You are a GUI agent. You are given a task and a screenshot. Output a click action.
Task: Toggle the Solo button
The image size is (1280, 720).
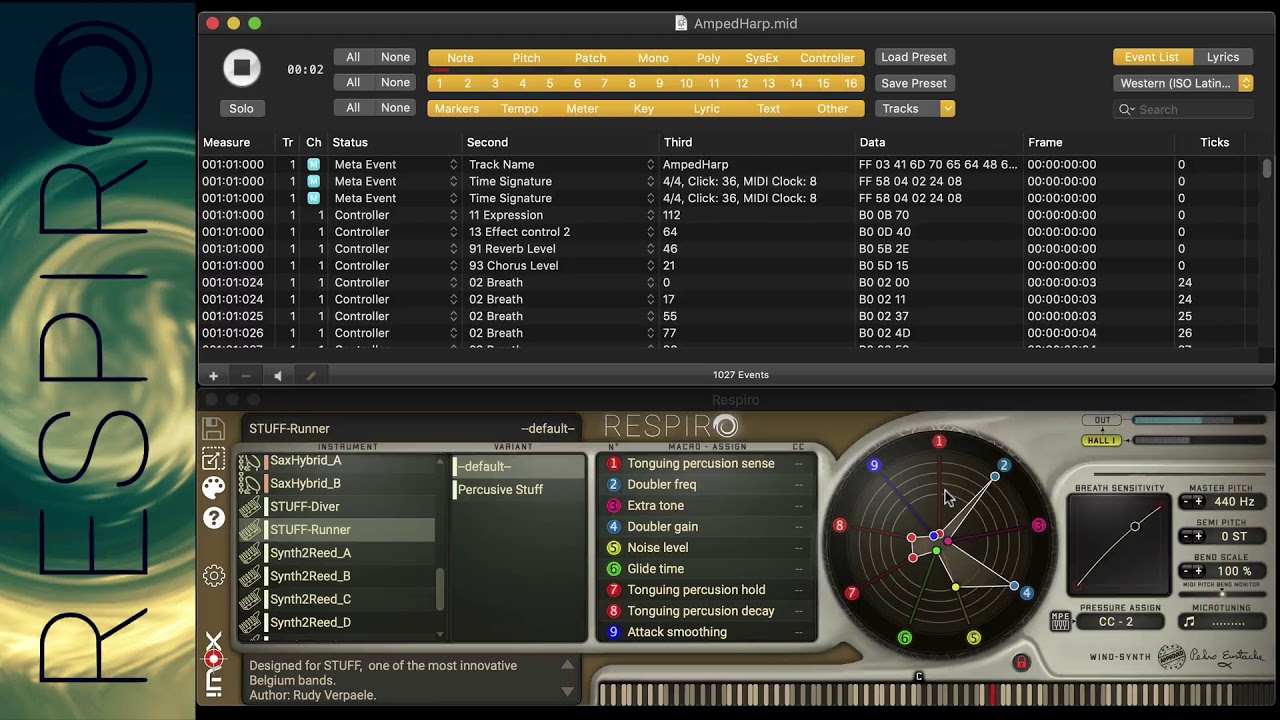[241, 108]
